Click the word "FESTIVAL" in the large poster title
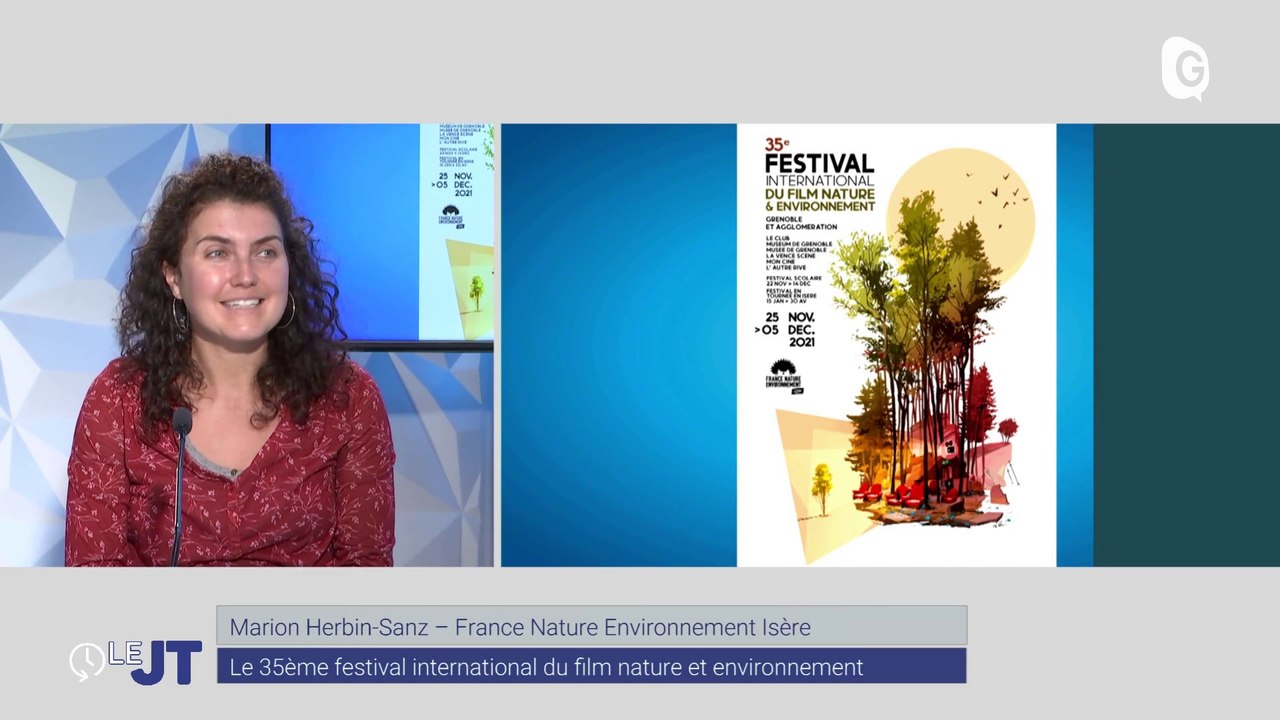This screenshot has width=1280, height=720. point(819,163)
